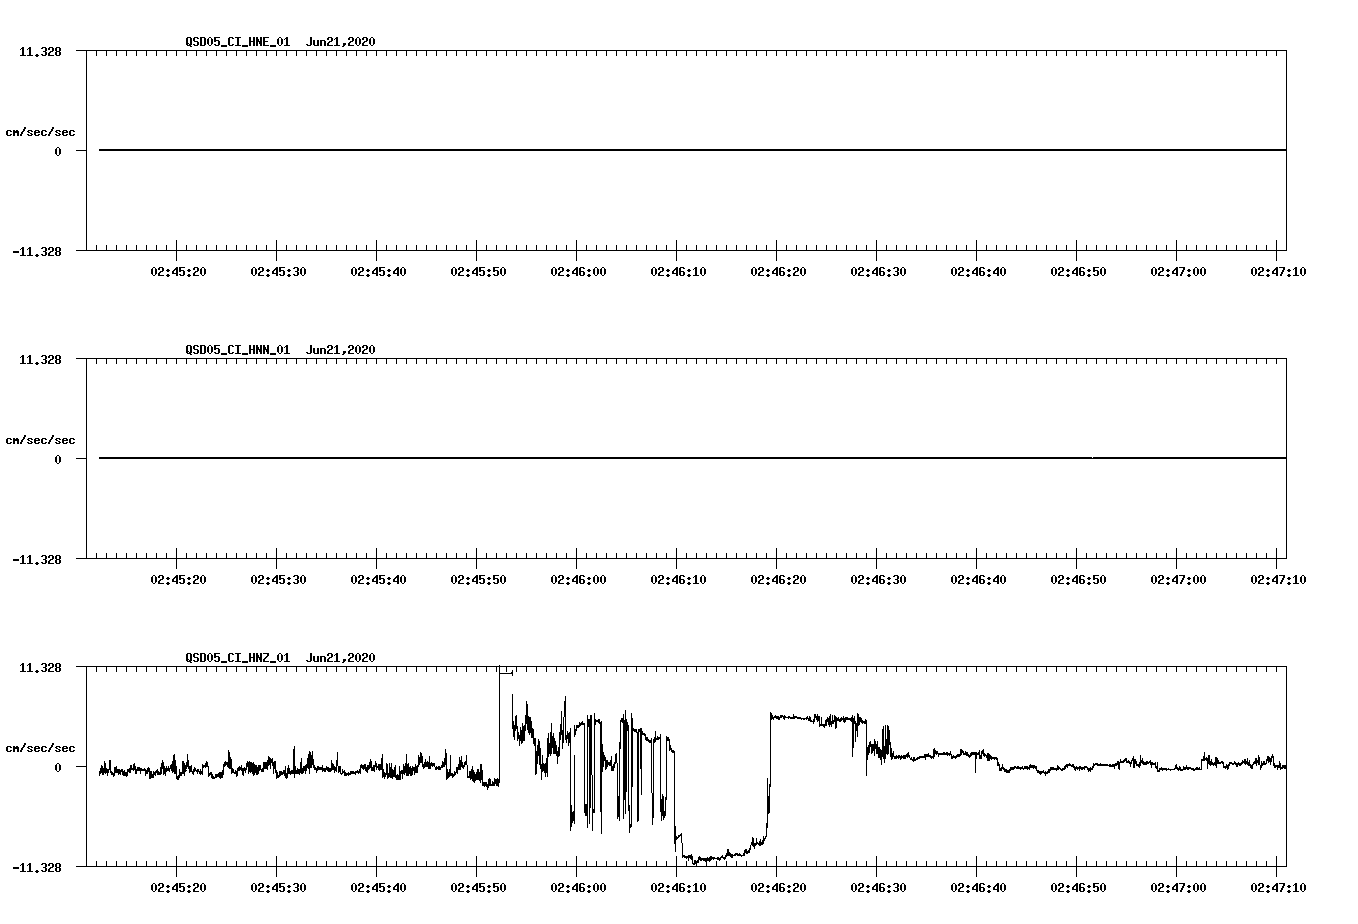Click the 02:46:40 time label under HNE plot
This screenshot has height=924, width=1358.
tap(978, 272)
